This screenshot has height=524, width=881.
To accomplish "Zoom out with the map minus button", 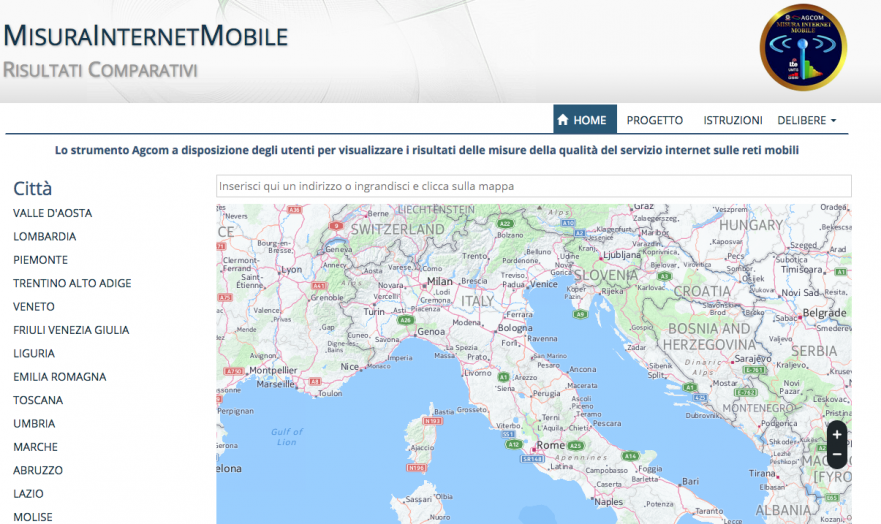I will pyautogui.click(x=837, y=454).
